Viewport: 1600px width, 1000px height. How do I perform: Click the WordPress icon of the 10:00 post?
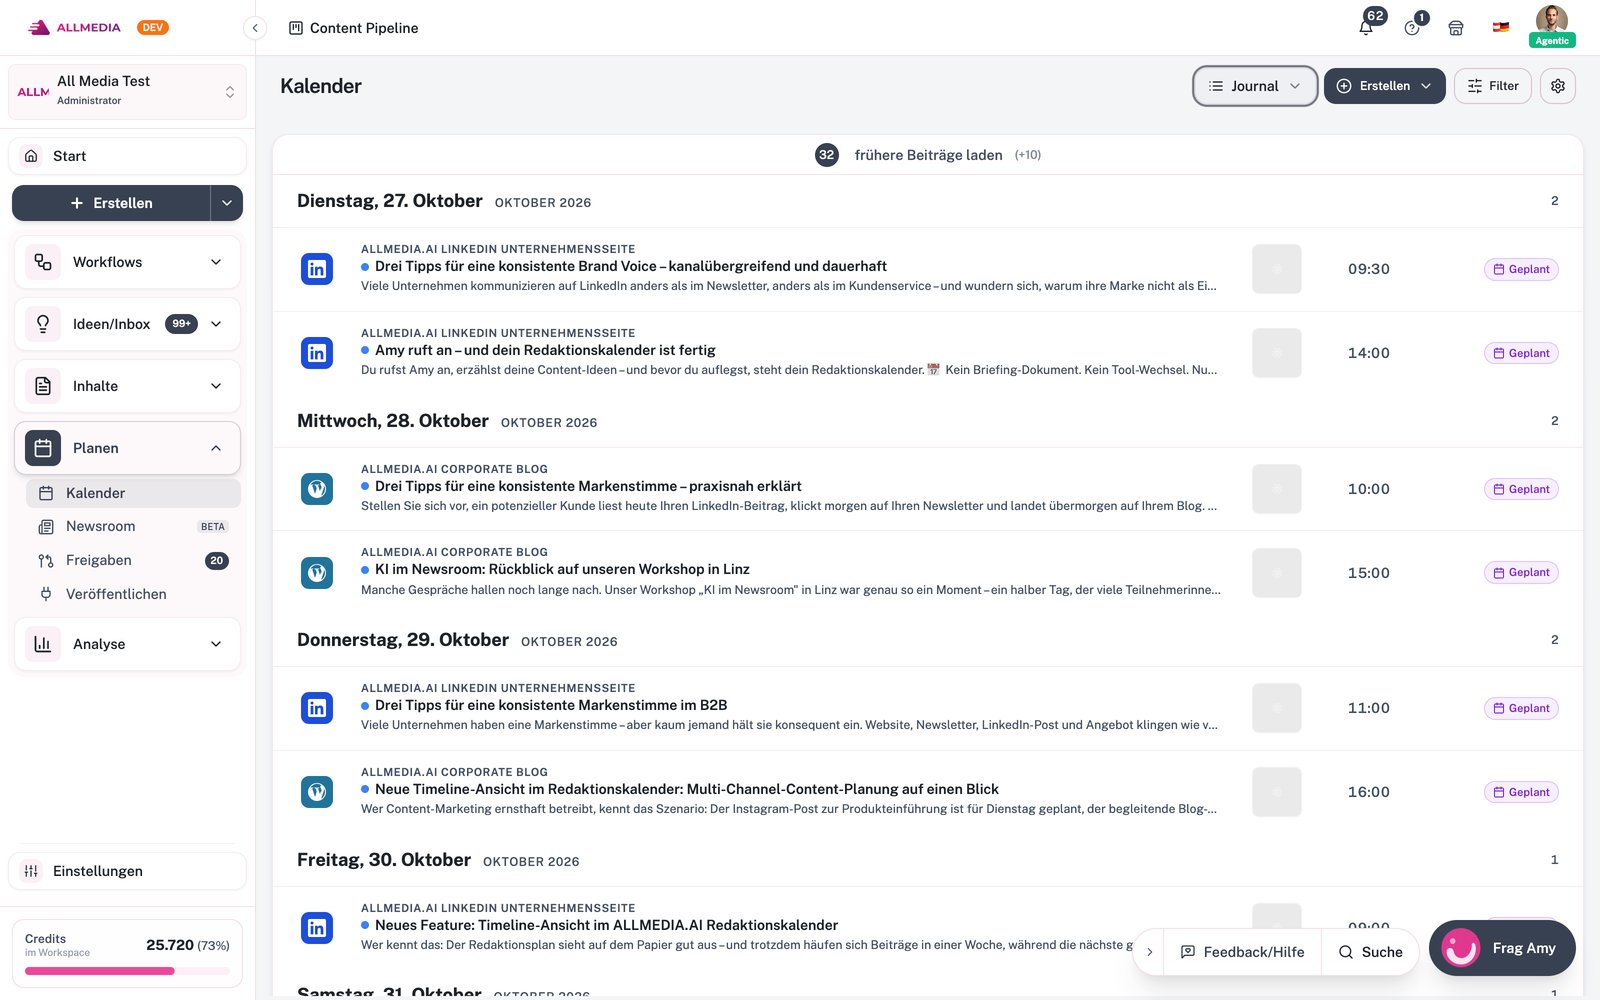pos(317,489)
